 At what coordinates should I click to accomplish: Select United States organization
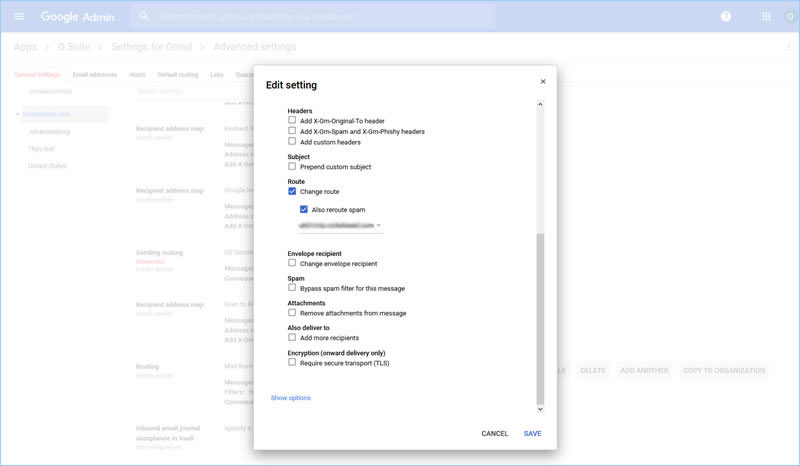[x=47, y=166]
